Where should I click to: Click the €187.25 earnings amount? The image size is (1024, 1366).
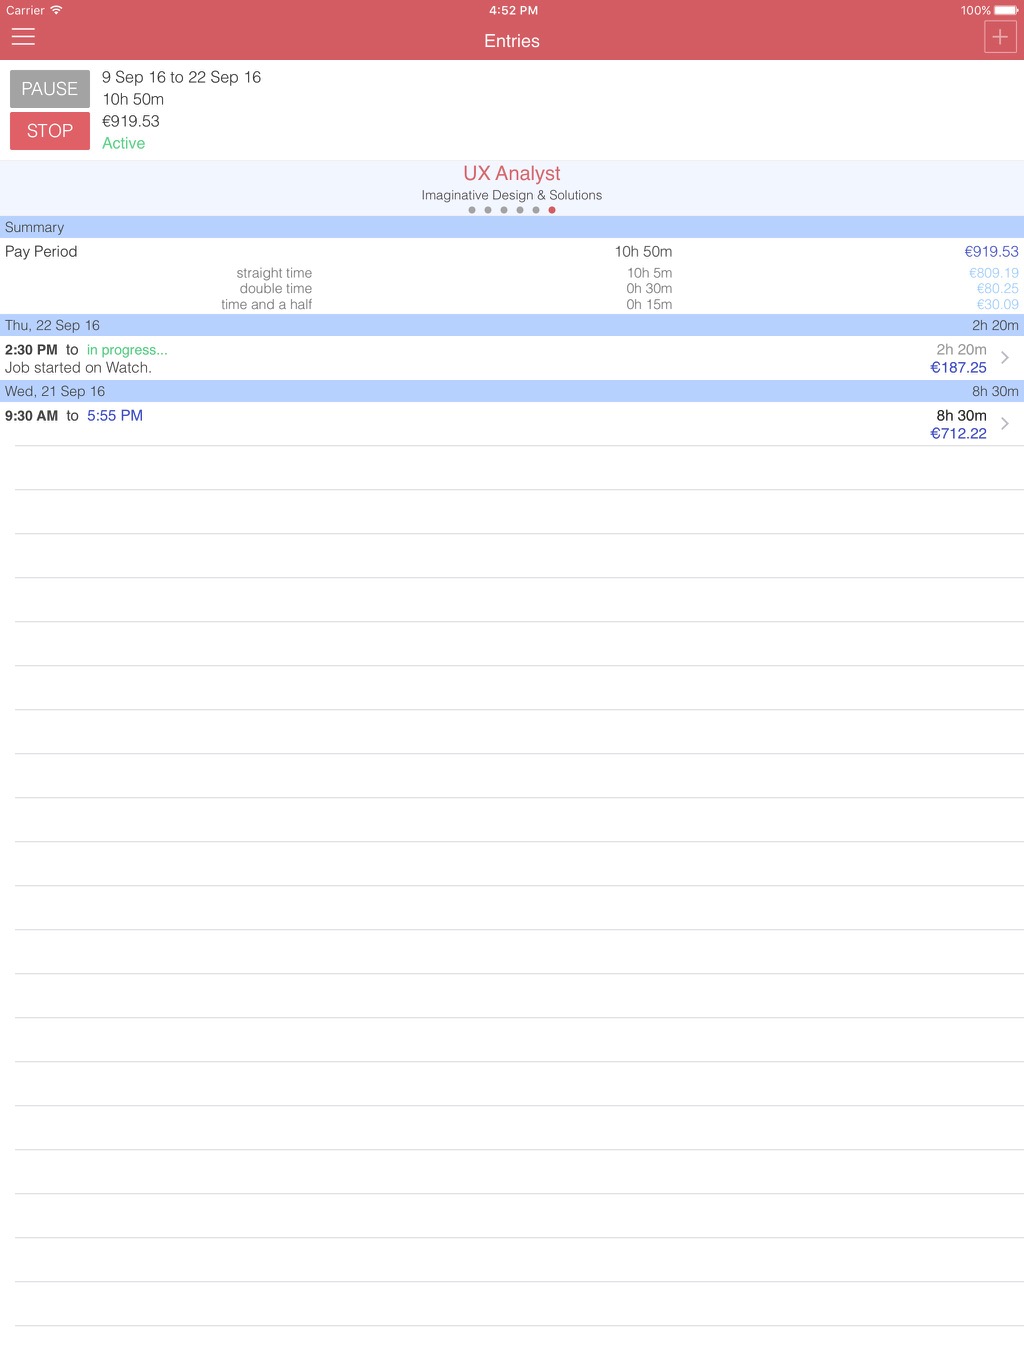click(x=958, y=368)
